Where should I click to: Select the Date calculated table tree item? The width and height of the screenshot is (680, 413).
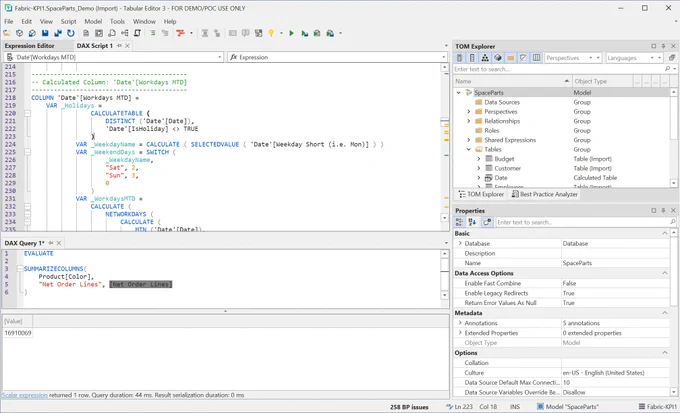(500, 178)
